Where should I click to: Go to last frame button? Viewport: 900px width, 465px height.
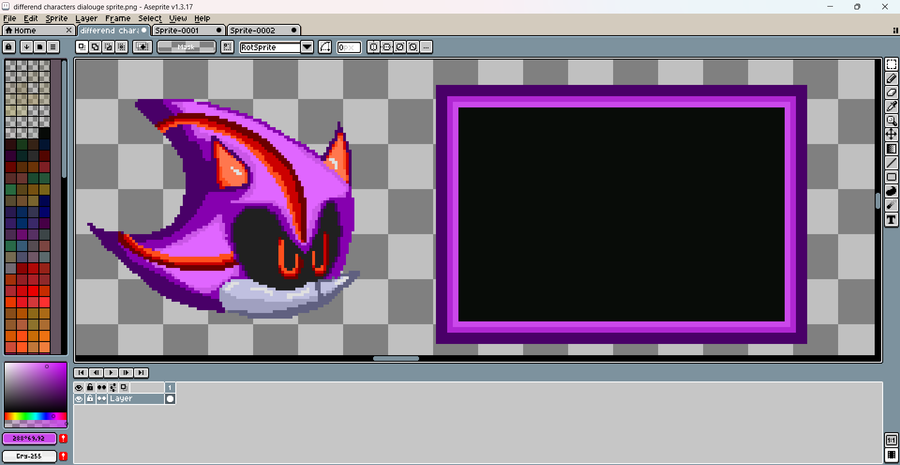point(141,372)
